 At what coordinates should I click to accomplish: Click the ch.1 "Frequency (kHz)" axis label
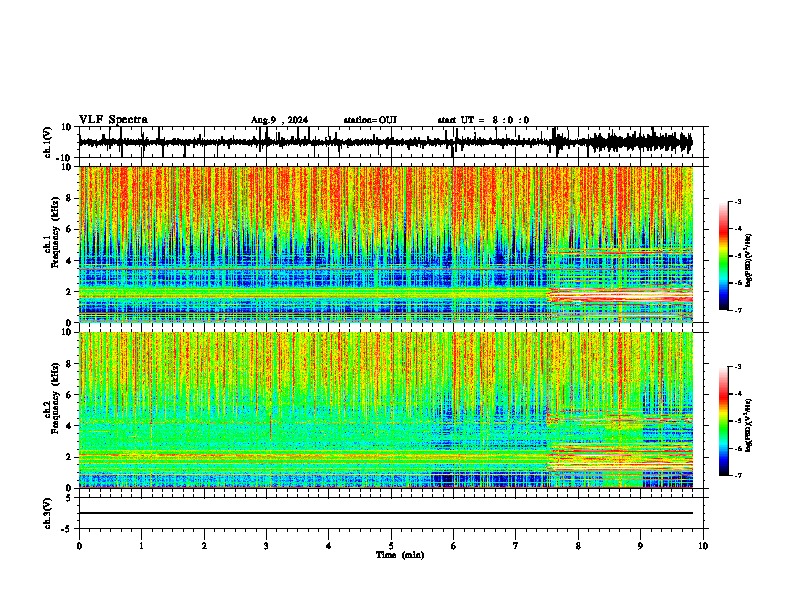tap(55, 232)
